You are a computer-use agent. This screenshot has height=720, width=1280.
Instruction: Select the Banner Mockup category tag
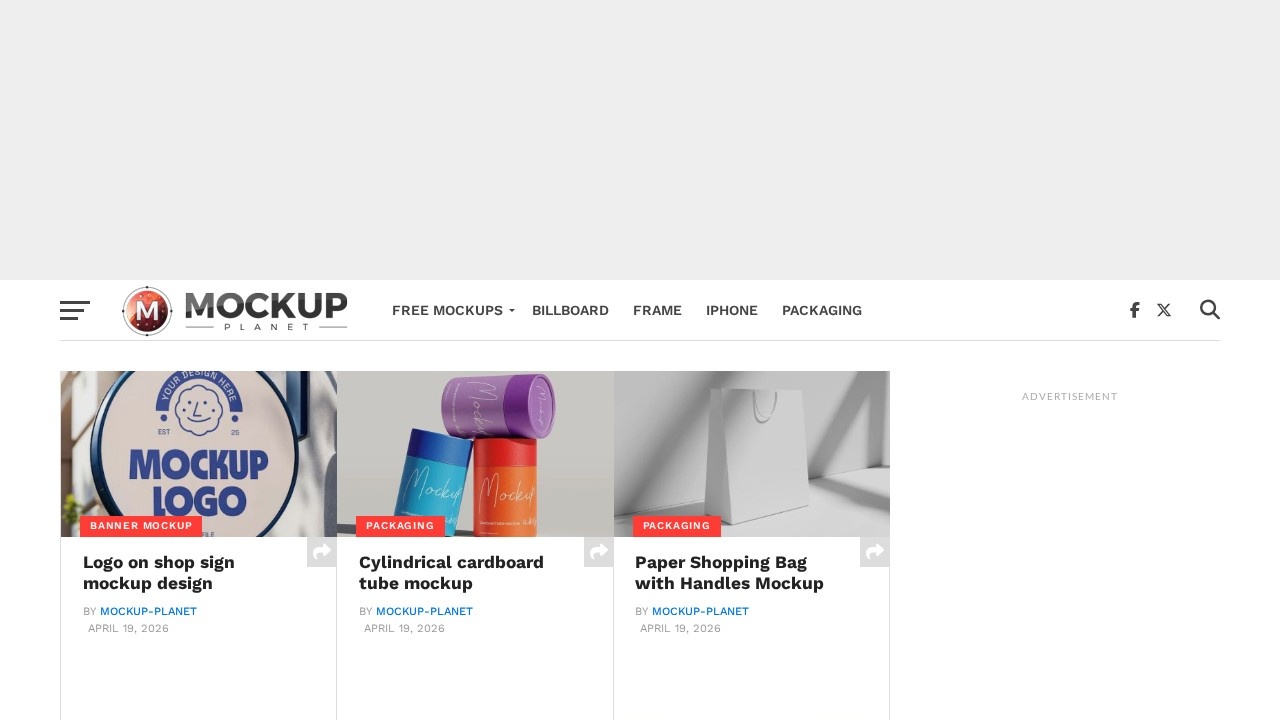point(141,526)
